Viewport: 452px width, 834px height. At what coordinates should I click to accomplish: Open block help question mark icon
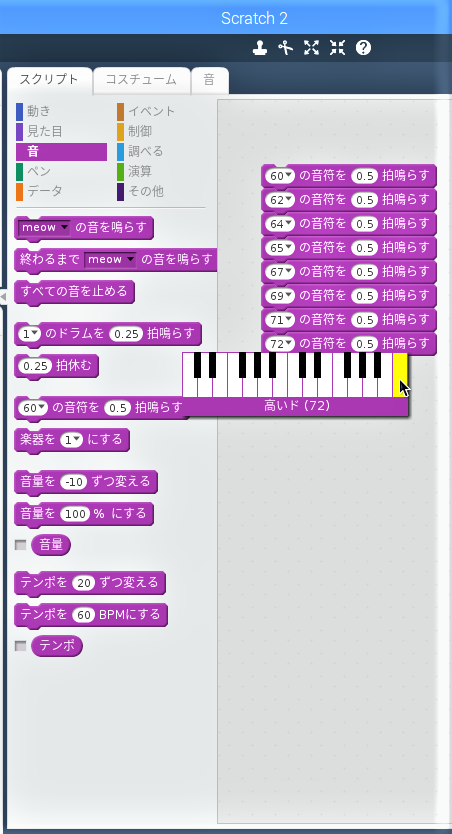click(363, 48)
